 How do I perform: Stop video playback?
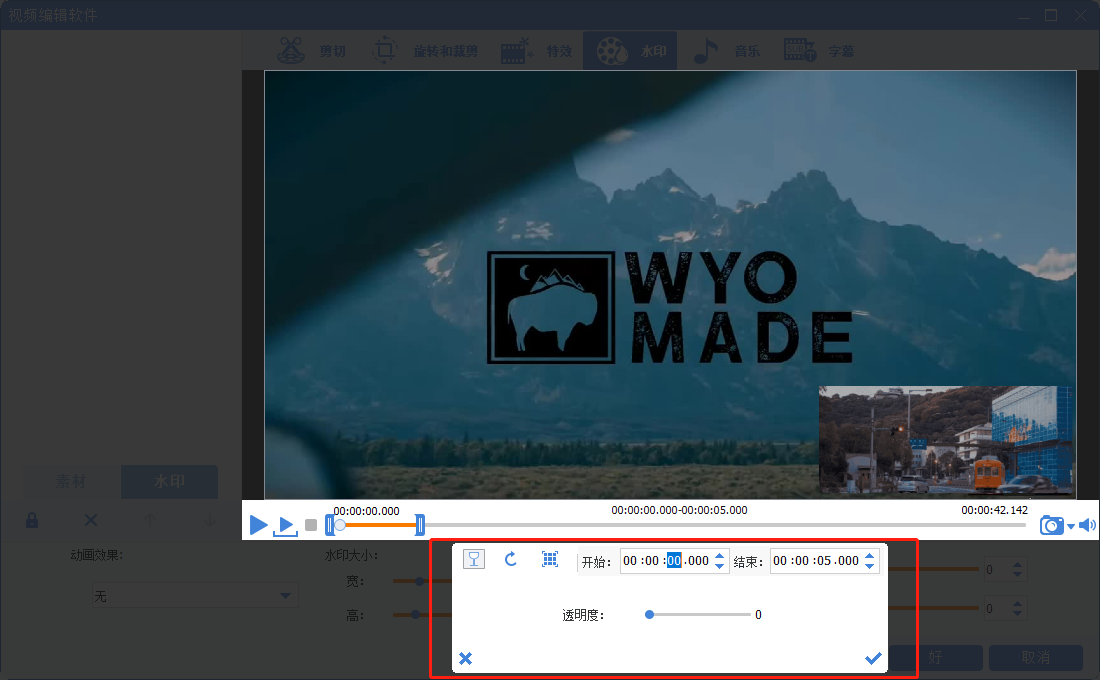tap(311, 525)
